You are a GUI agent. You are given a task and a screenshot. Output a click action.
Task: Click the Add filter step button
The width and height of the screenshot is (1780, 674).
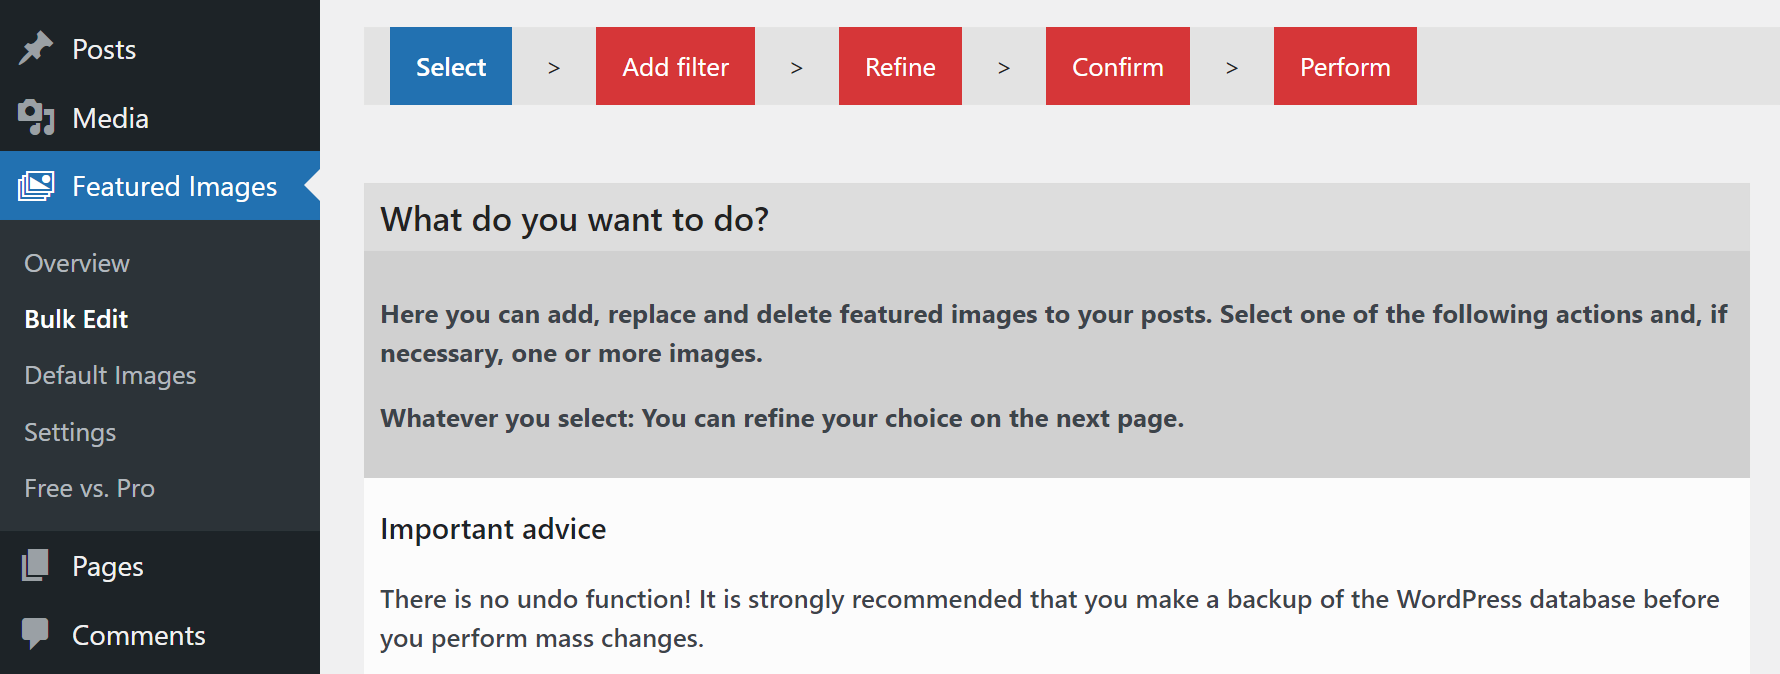click(675, 66)
